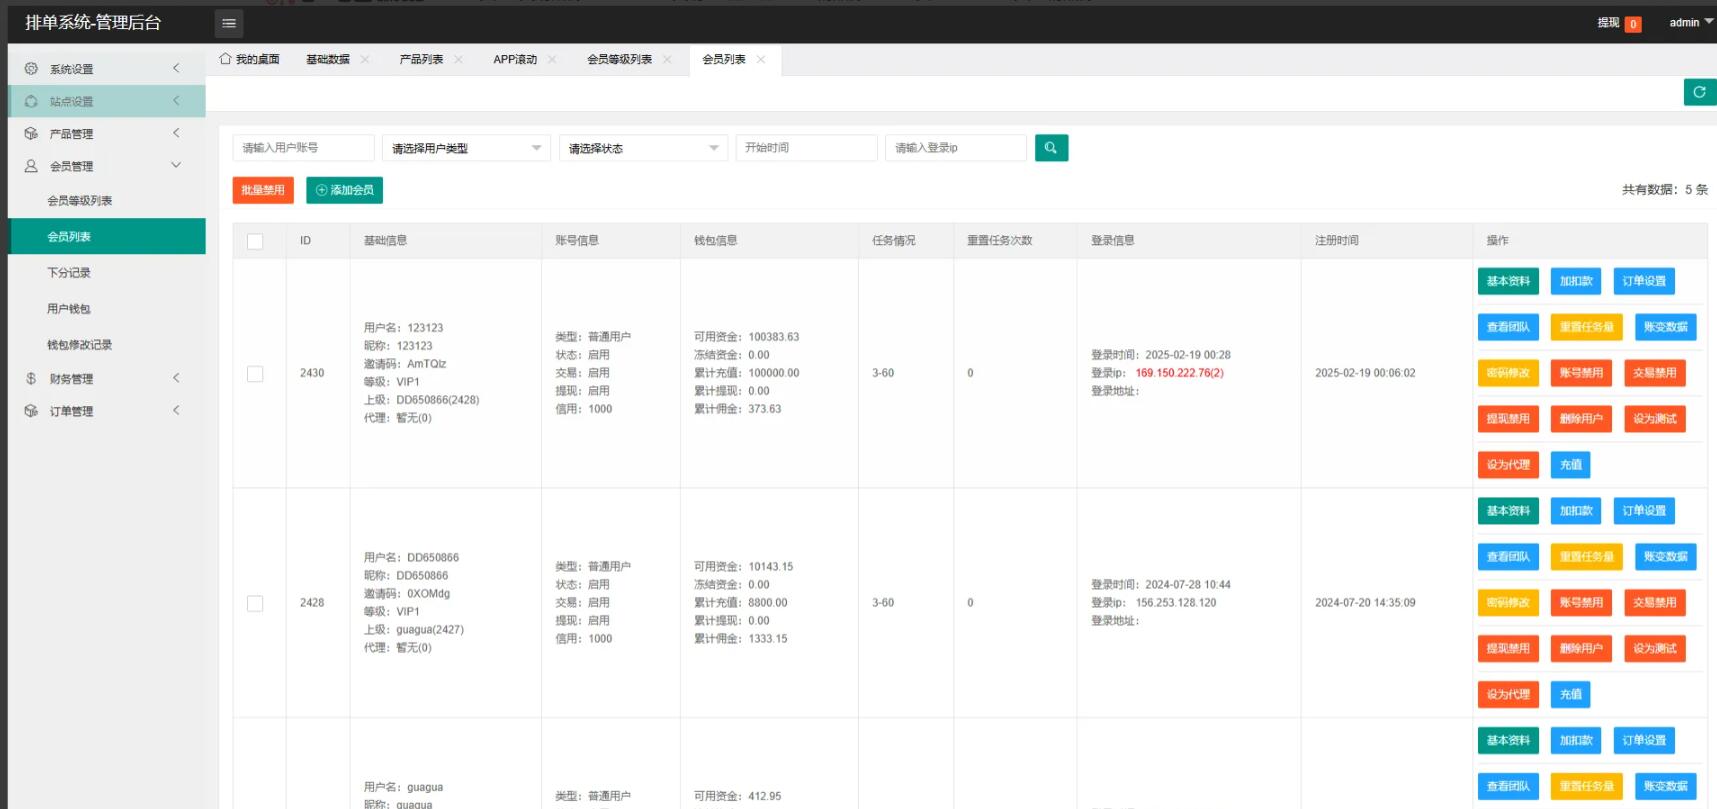
Task: Check the row checkbox for ID 2428
Action: [255, 603]
